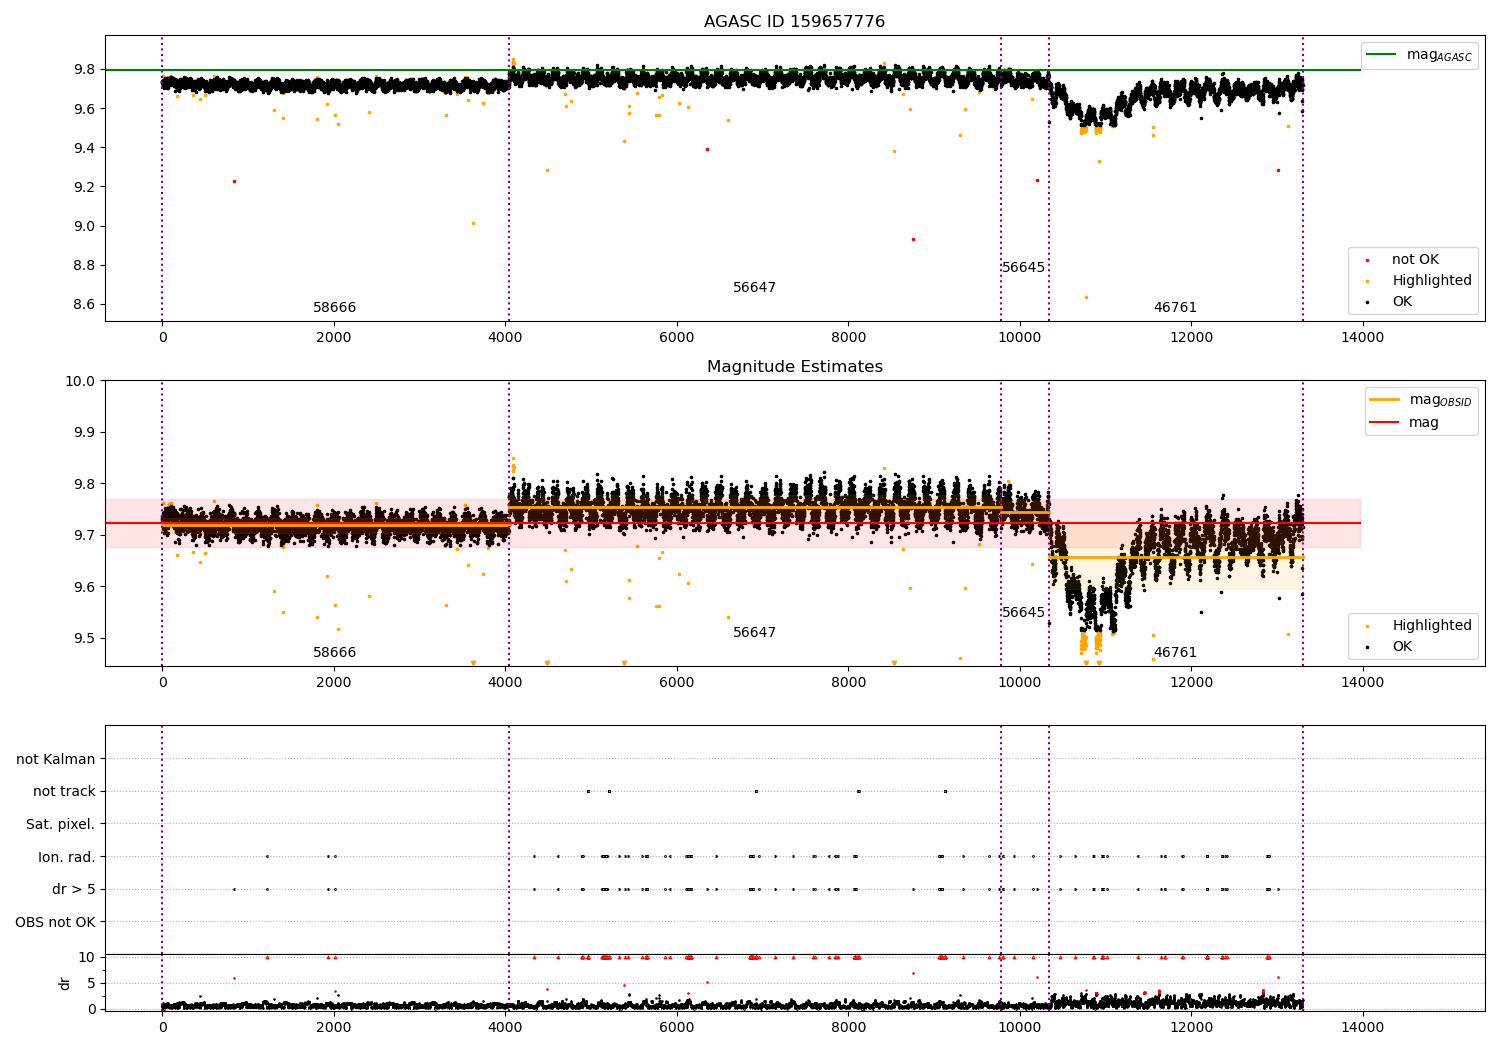
Task: Select the mag AGASC legend entry in the top plot
Action: [x=1419, y=55]
